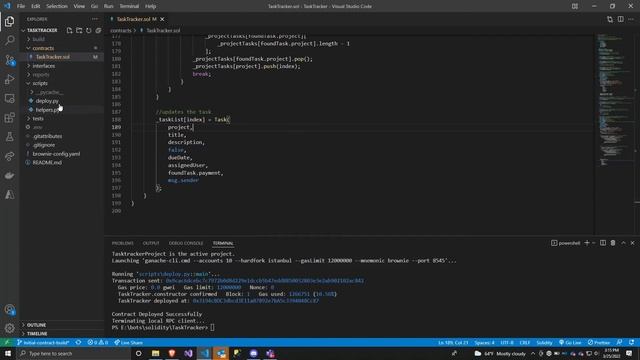The width and height of the screenshot is (640, 360).
Task: Open the File menu
Action: click(x=21, y=6)
